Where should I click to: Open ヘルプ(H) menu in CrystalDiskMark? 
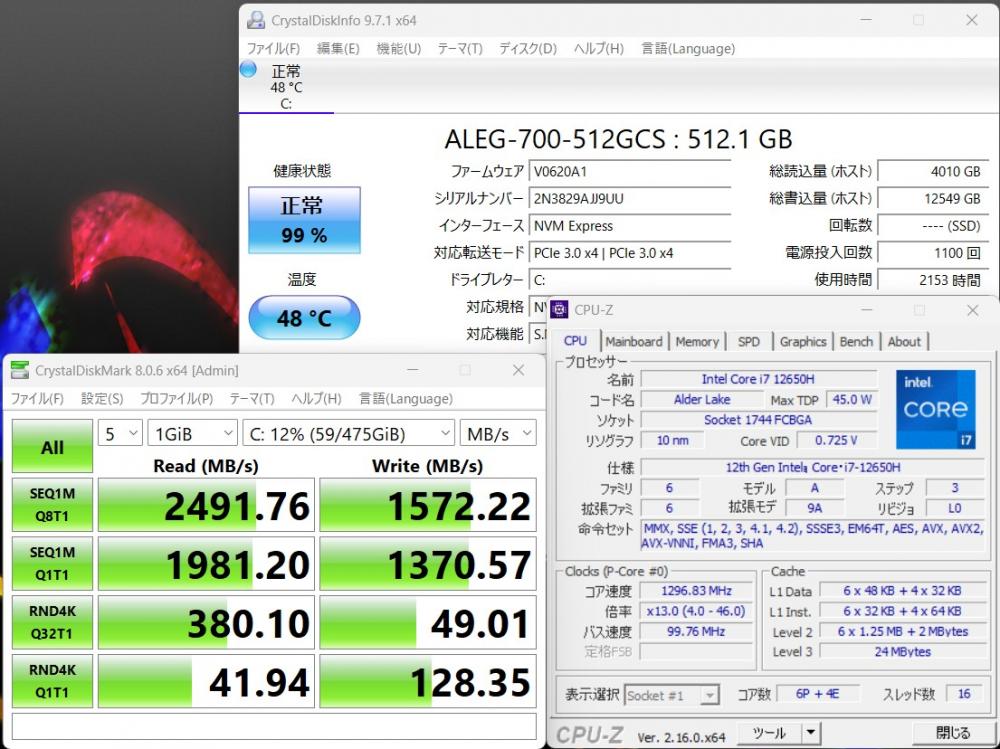(x=316, y=399)
